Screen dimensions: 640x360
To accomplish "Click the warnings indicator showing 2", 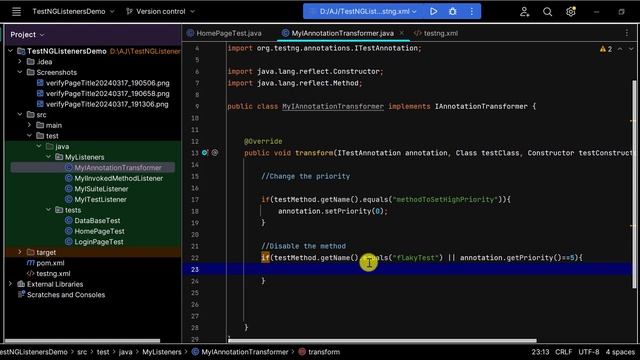I will tap(606, 49).
